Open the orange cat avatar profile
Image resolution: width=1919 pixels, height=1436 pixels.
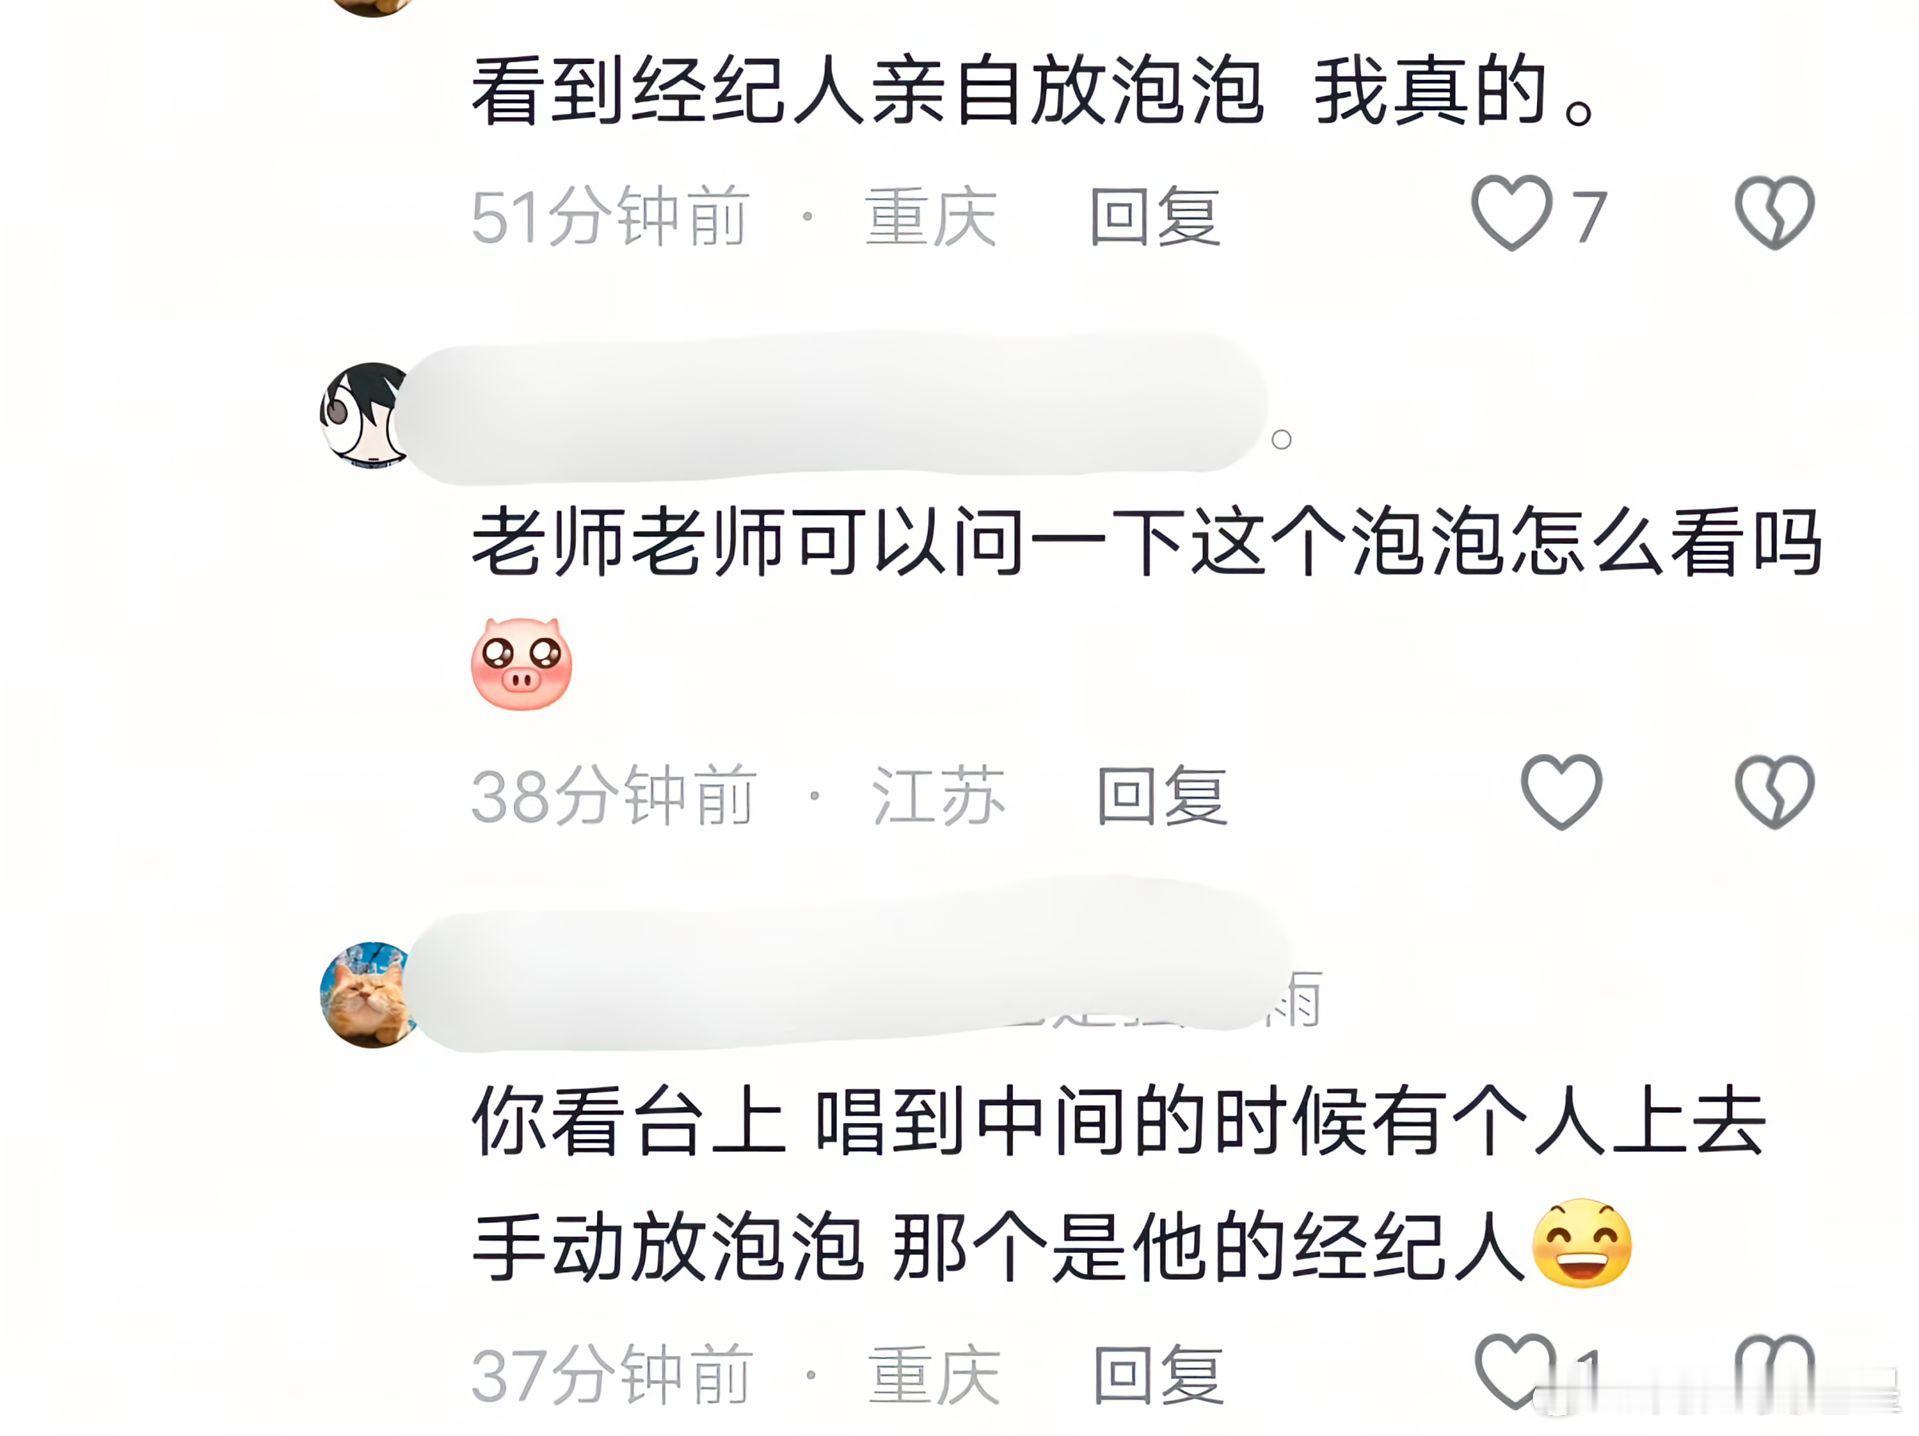click(368, 995)
